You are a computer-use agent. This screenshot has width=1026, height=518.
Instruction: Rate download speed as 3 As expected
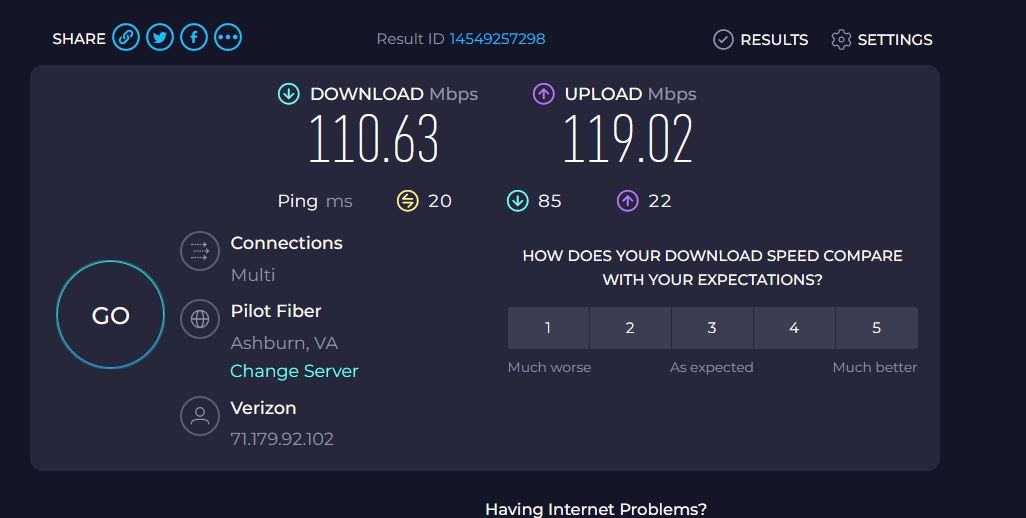click(712, 328)
